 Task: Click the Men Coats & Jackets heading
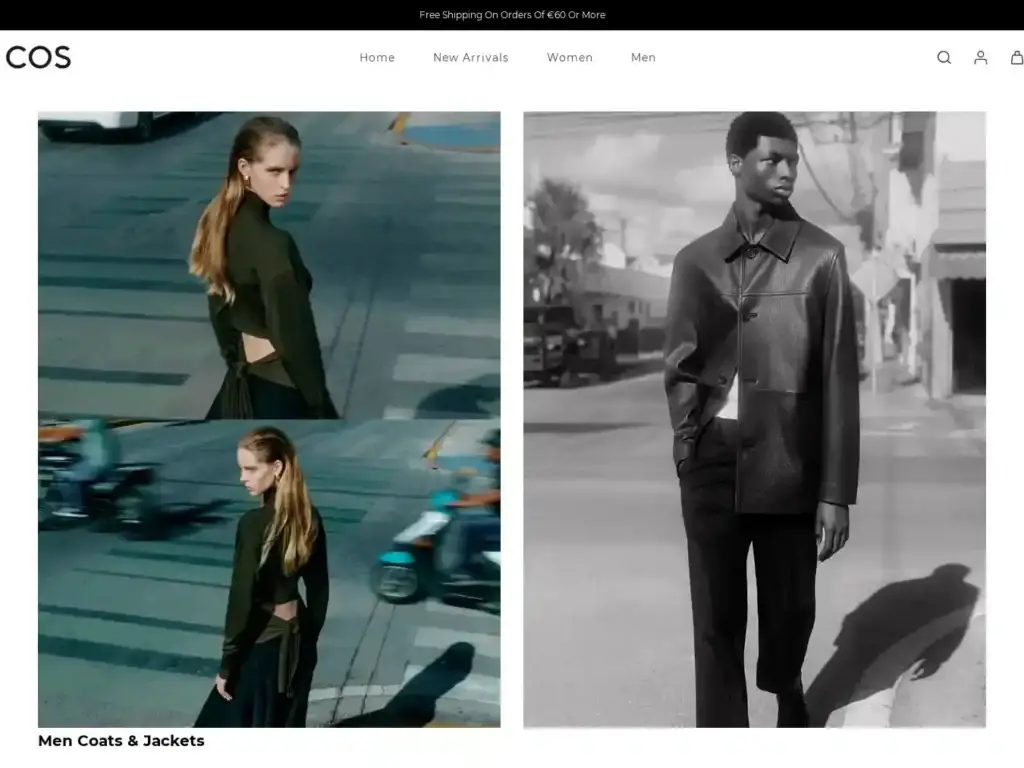click(x=121, y=741)
